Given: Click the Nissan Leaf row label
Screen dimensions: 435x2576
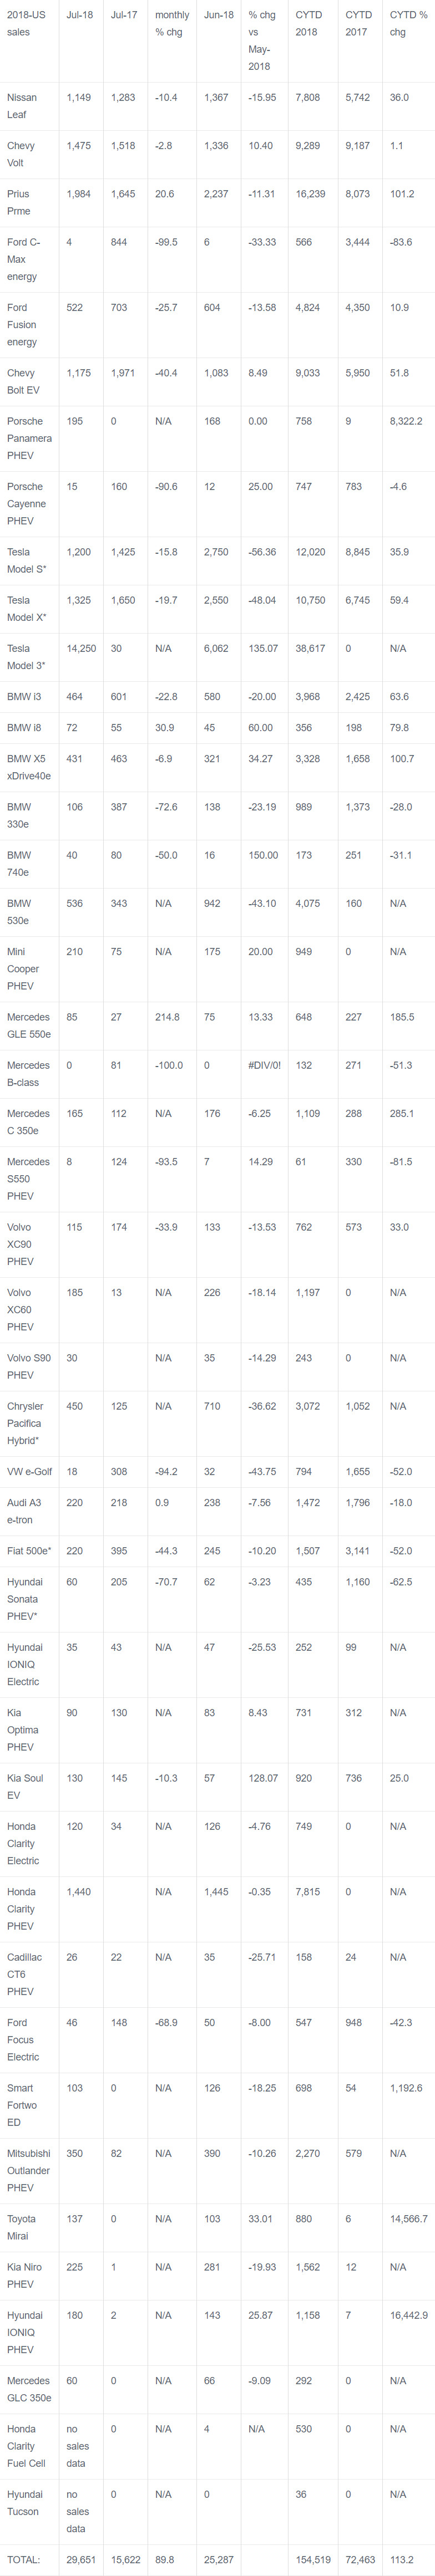Looking at the screenshot, I should click(x=22, y=106).
